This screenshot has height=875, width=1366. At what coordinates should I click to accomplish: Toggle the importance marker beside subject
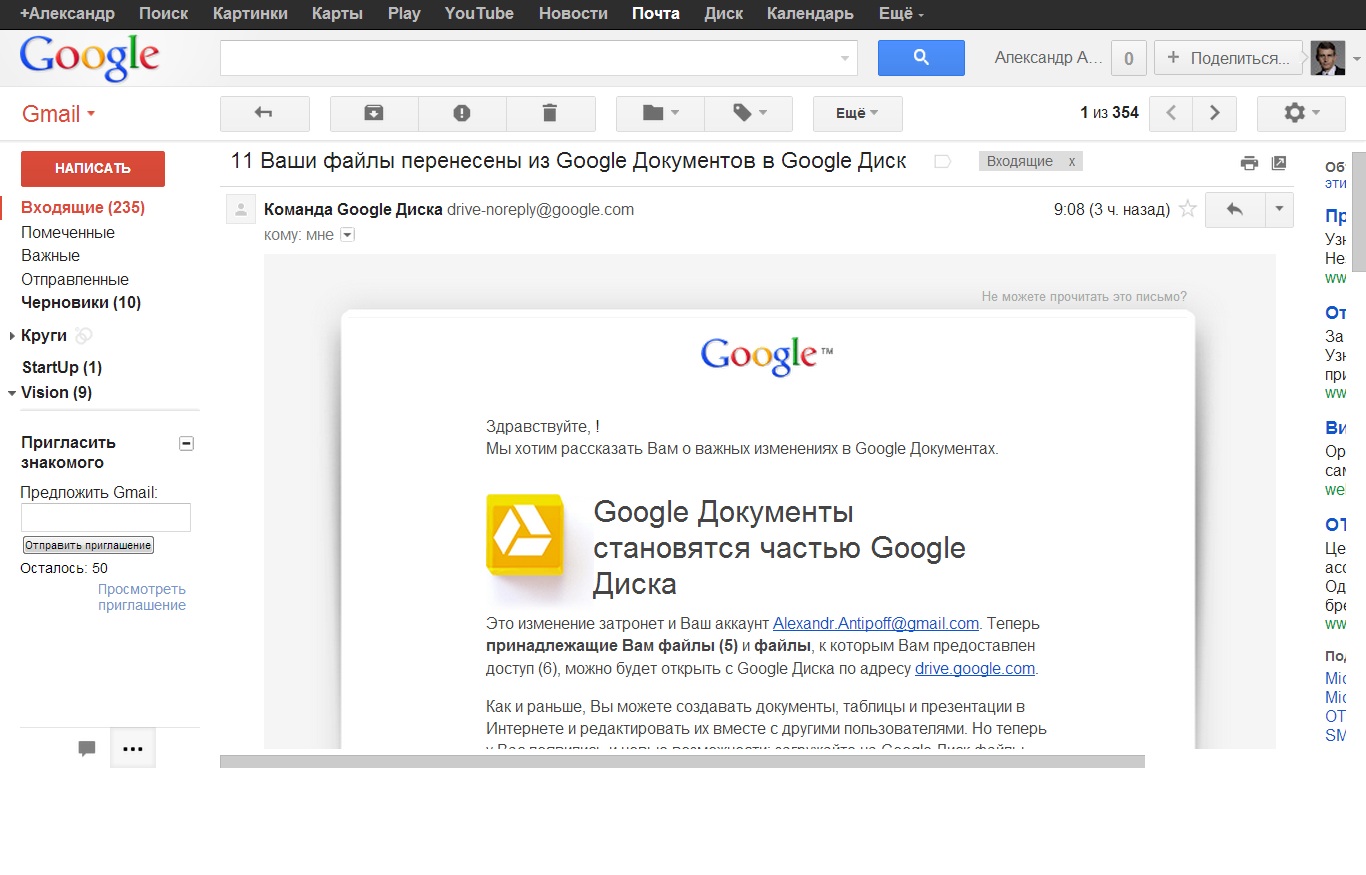pyautogui.click(x=942, y=161)
